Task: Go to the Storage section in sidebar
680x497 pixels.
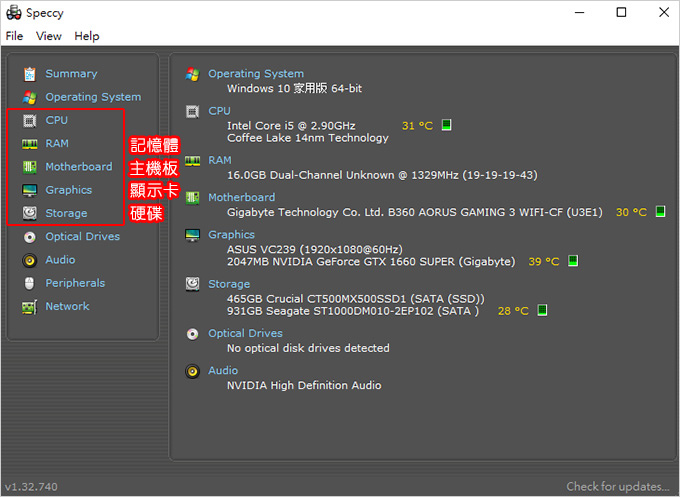Action: coord(66,213)
